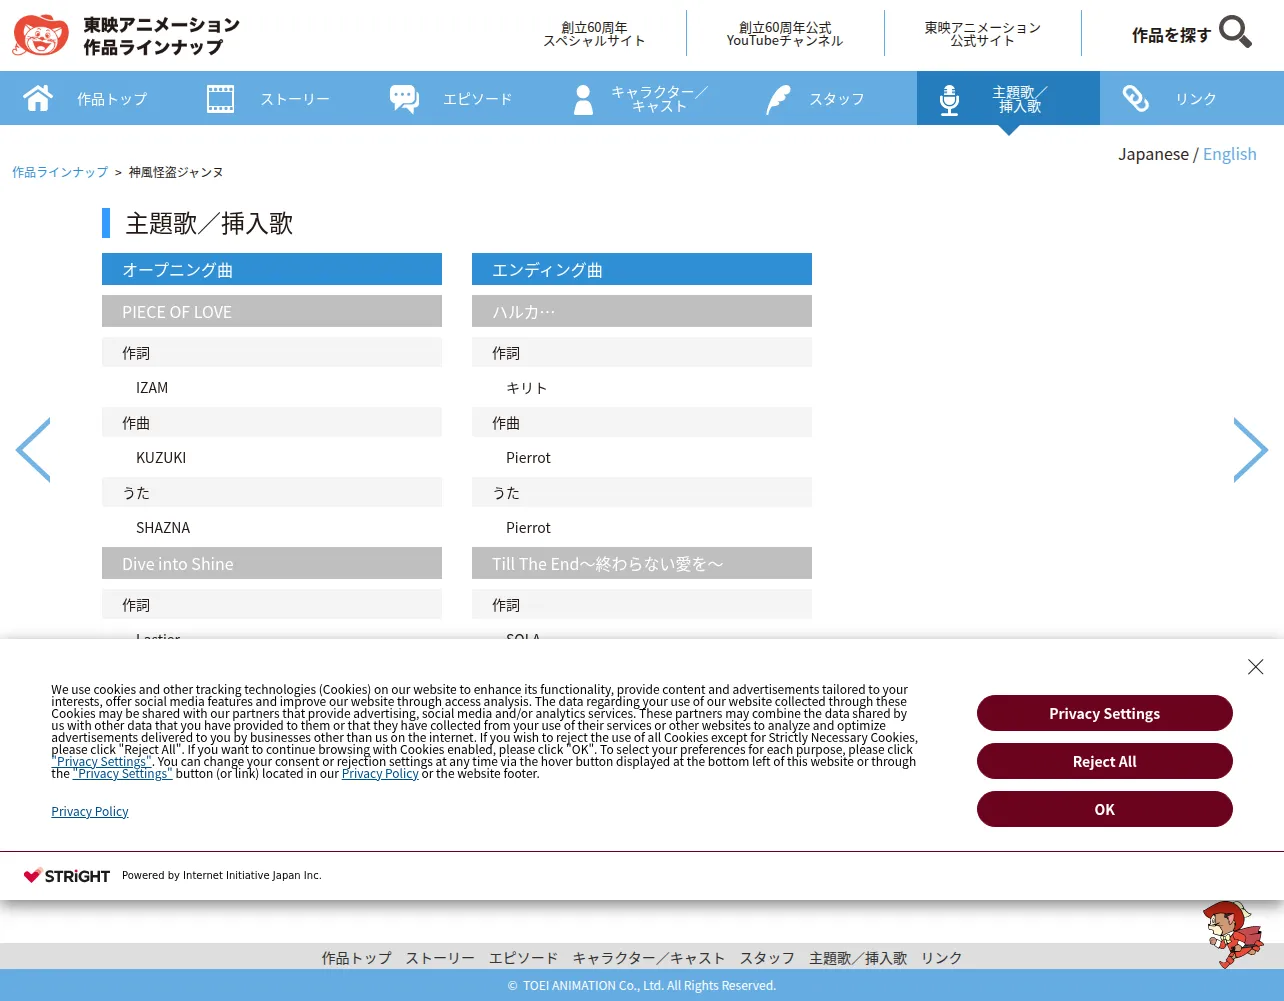Viewport: 1284px width, 1001px height.
Task: Click footer link リンク
Action: coord(941,958)
